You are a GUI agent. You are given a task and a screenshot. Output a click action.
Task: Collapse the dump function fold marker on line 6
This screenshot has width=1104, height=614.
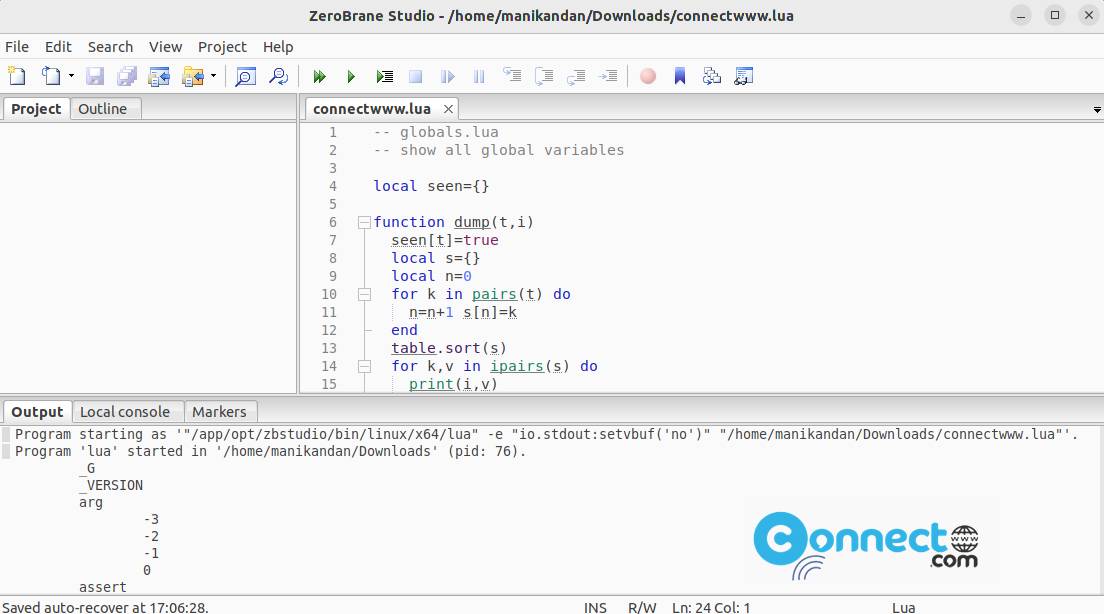(x=364, y=222)
